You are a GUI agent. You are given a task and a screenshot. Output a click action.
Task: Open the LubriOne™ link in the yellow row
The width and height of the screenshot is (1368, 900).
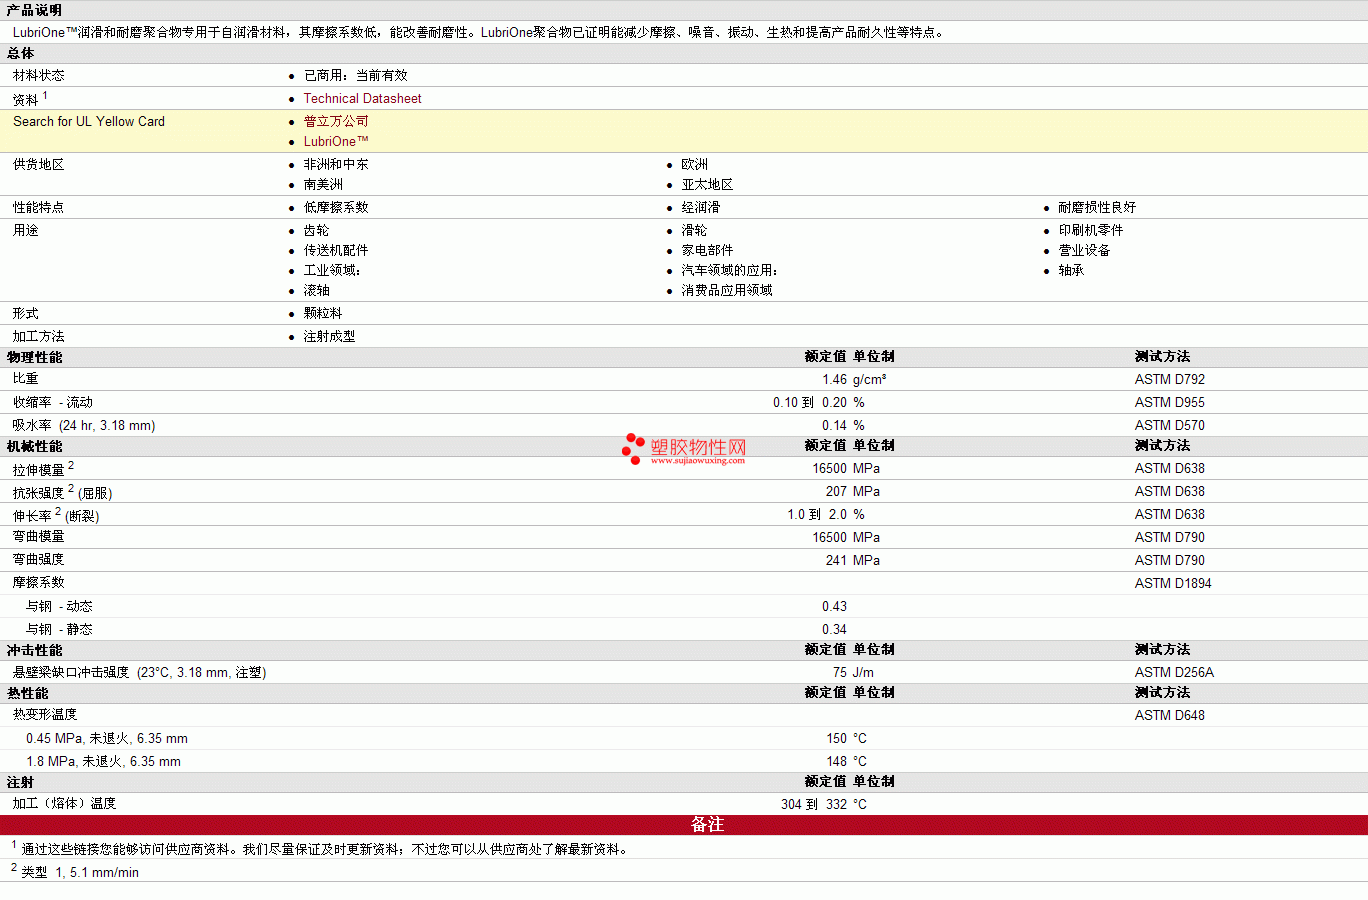point(336,141)
